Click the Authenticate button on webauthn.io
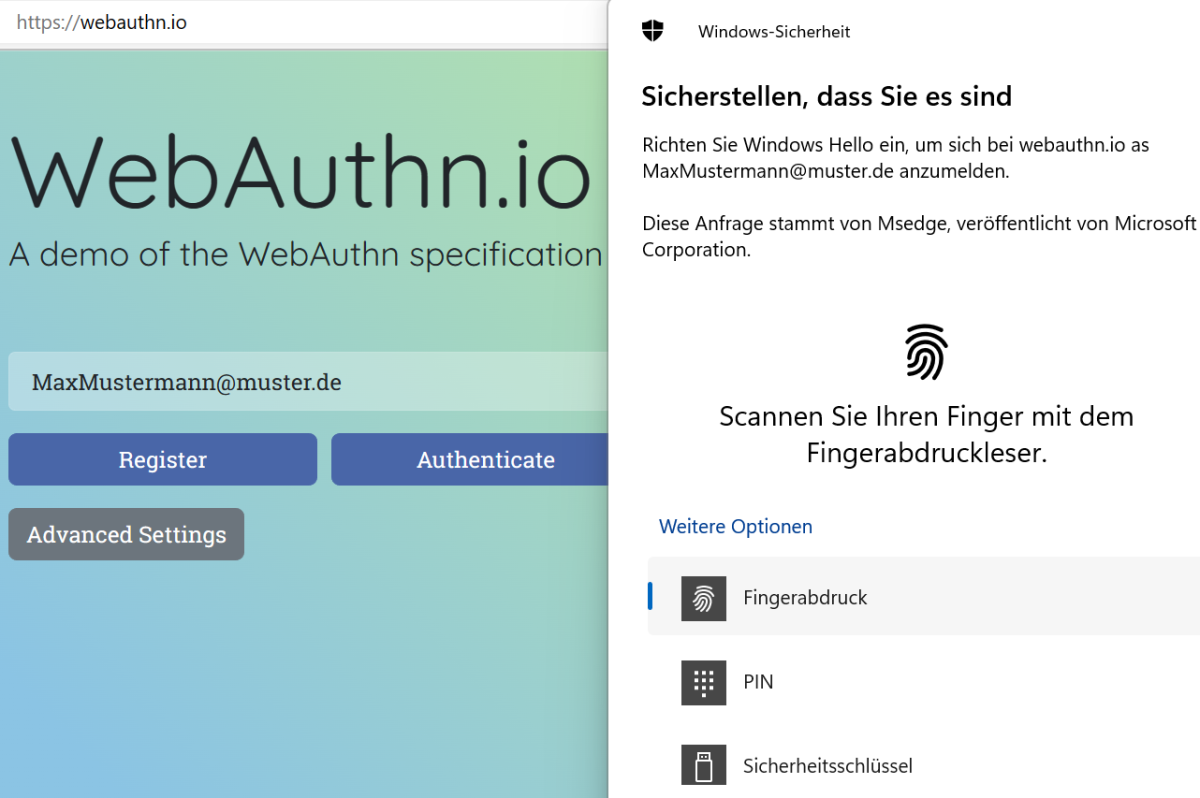This screenshot has width=1200, height=798. 470,459
